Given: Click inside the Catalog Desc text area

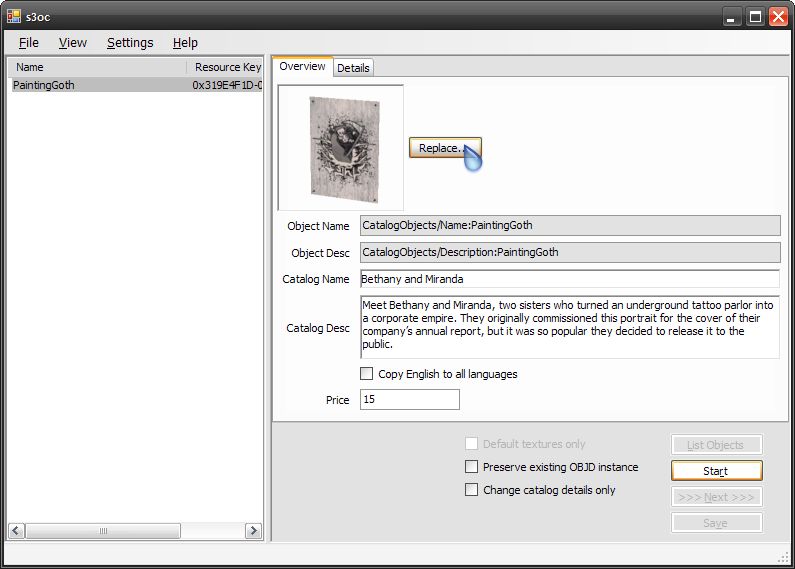Looking at the screenshot, I should 569,326.
